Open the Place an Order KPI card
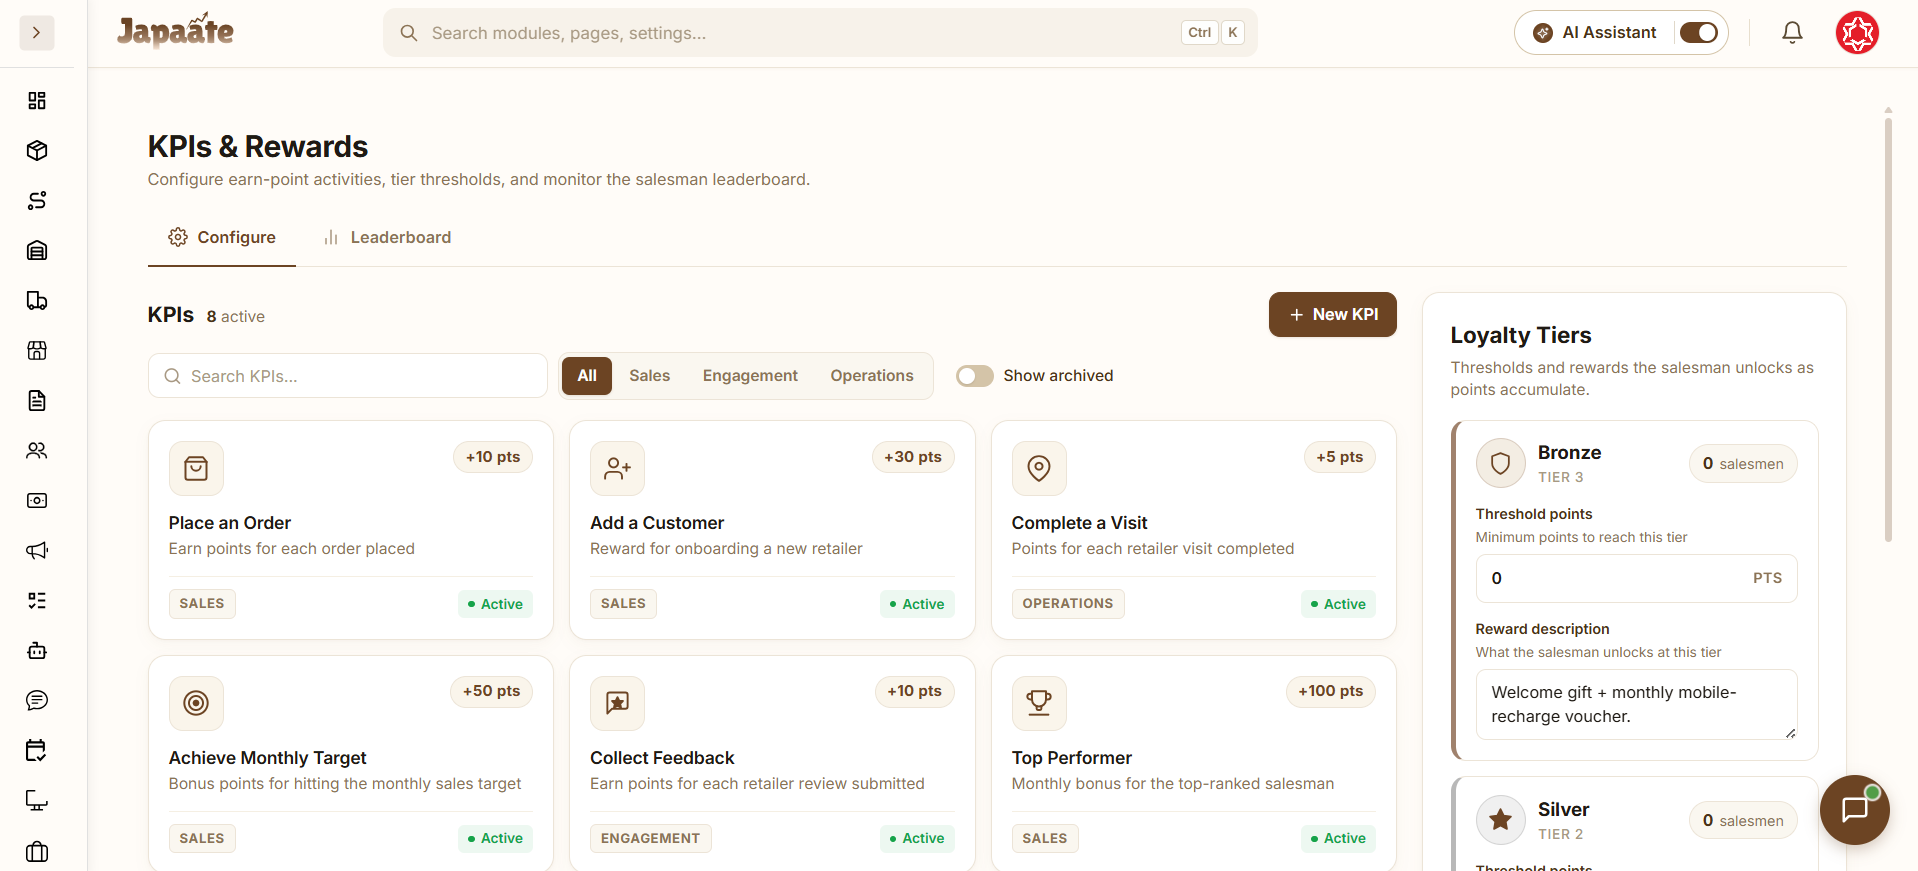This screenshot has height=871, width=1918. [x=350, y=530]
